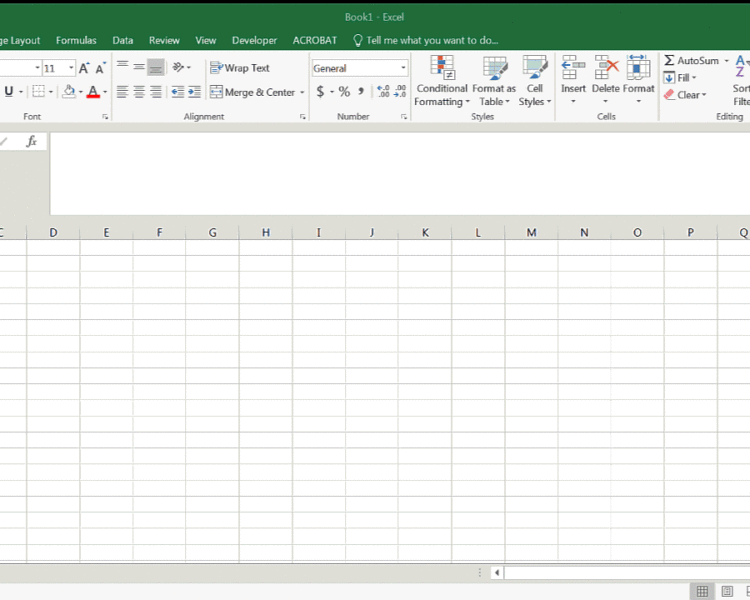Viewport: 750px width, 600px height.
Task: Toggle Bottom Align for the cell
Action: [156, 68]
